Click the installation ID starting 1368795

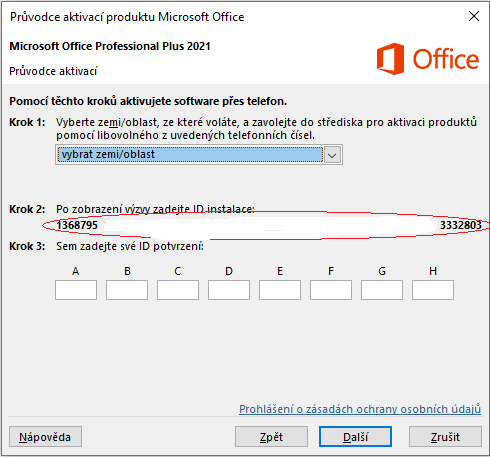[77, 225]
